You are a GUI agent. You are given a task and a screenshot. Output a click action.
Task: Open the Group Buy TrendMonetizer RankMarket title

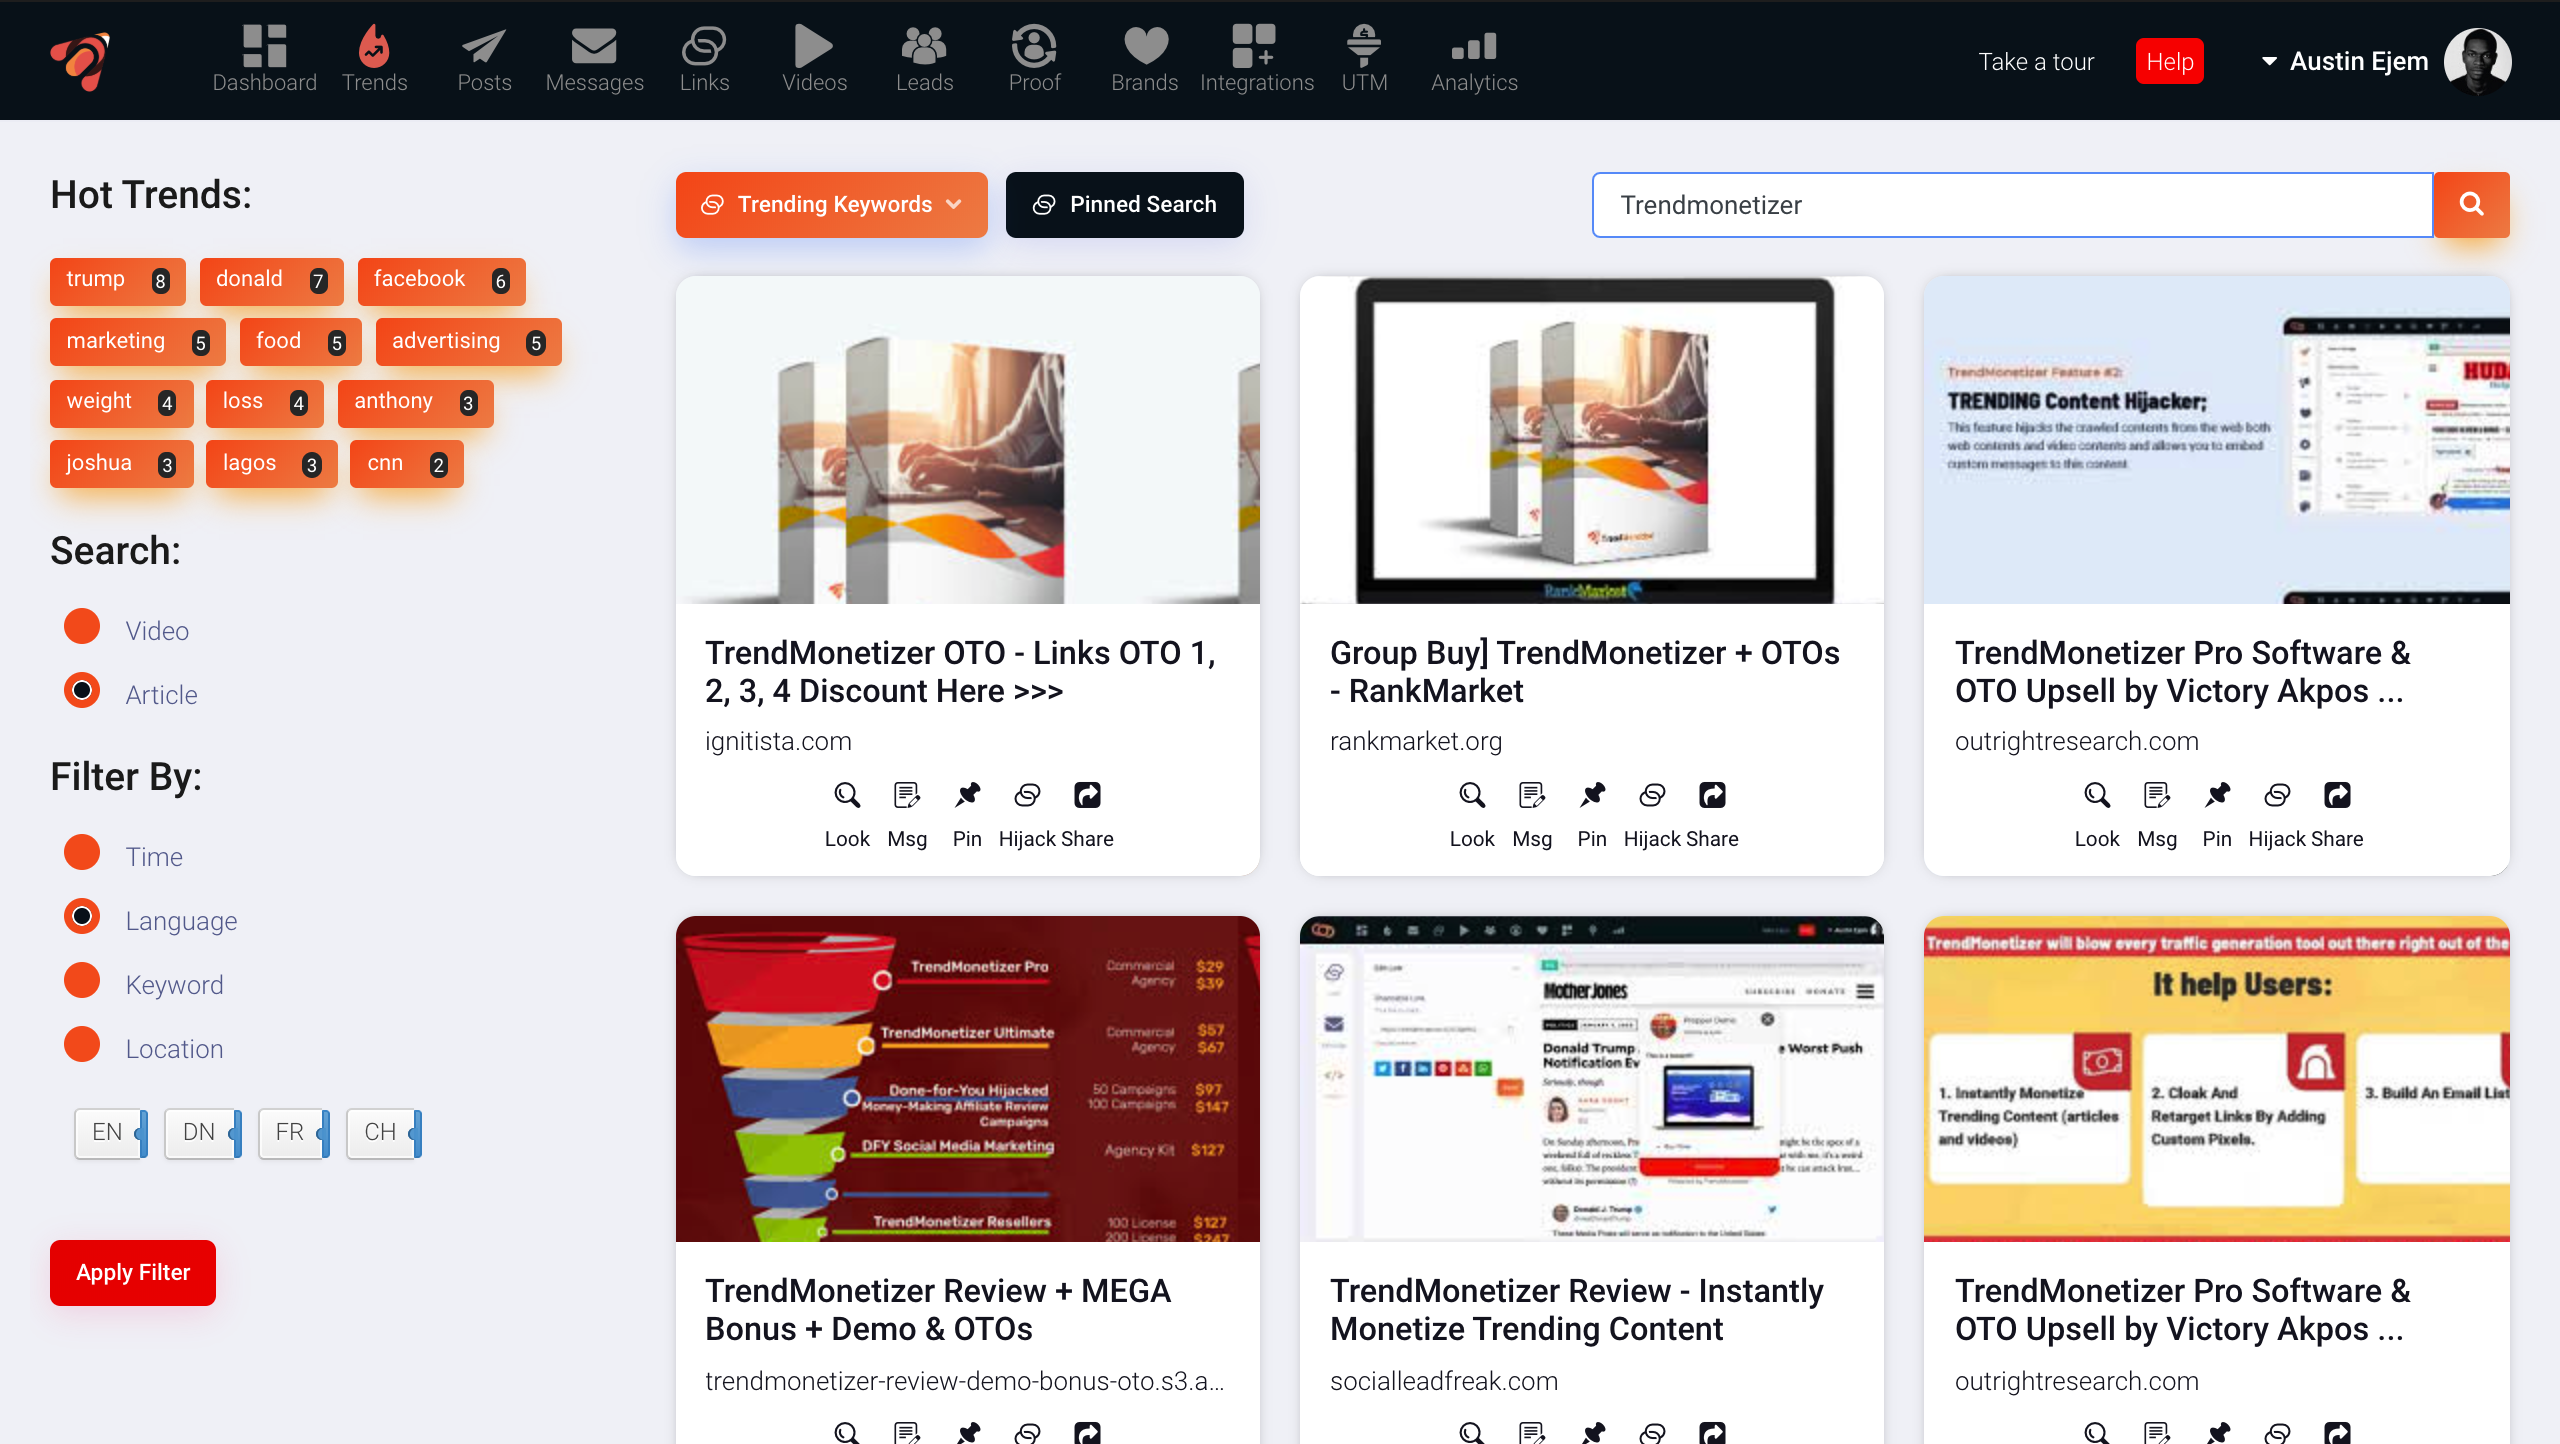tap(1585, 672)
